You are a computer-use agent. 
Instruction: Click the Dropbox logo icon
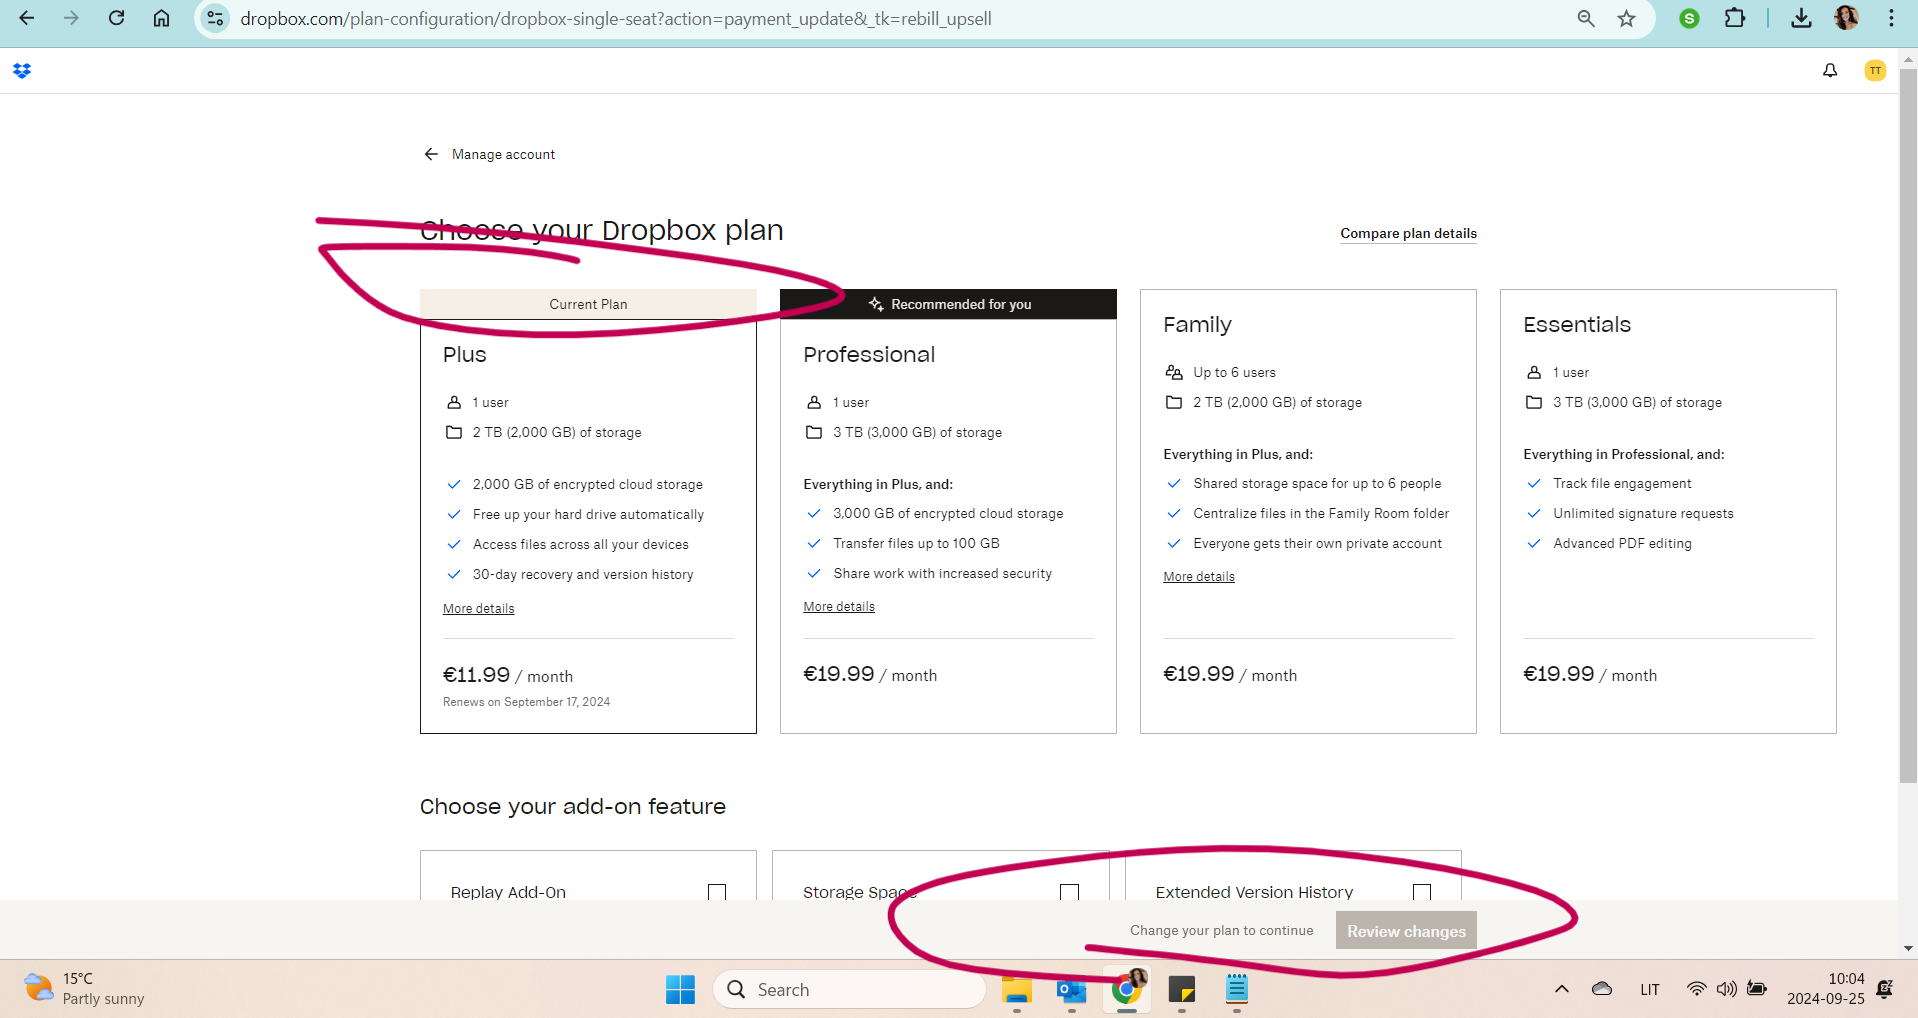pyautogui.click(x=22, y=71)
